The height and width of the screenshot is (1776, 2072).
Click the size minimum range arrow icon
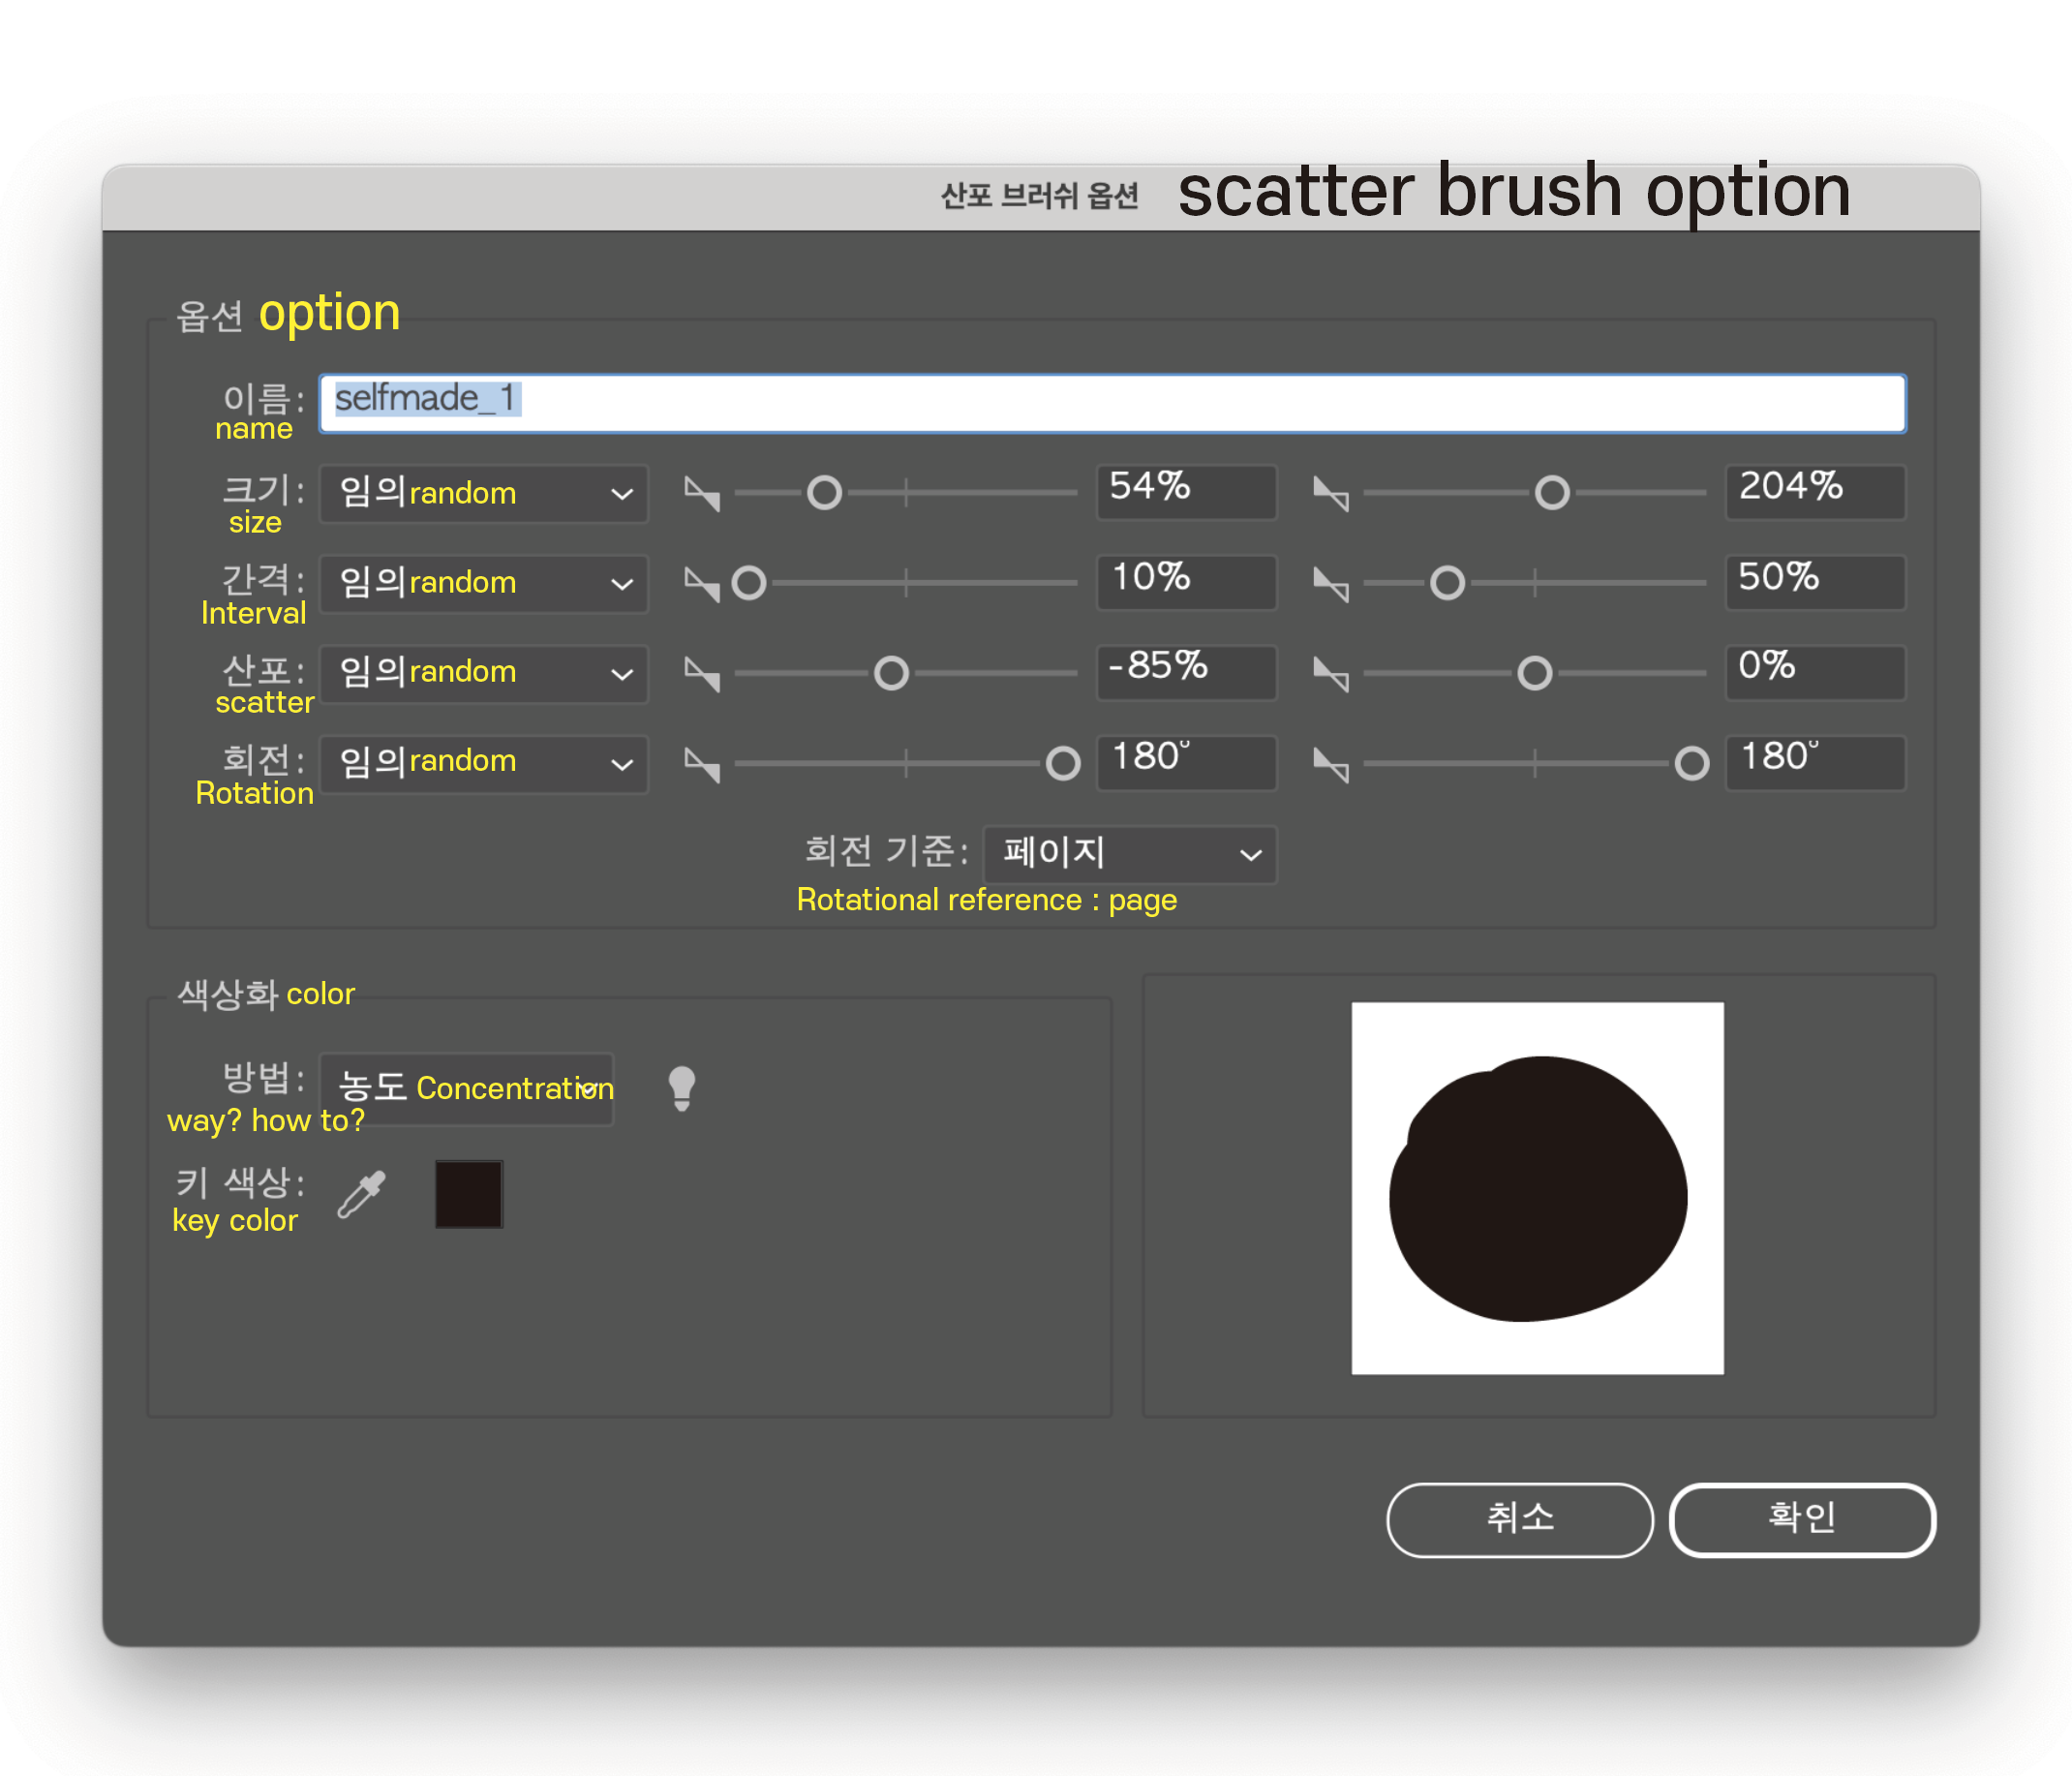point(696,492)
